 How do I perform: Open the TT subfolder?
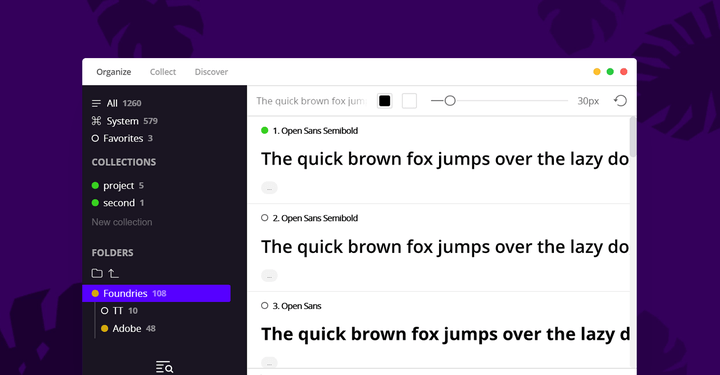pos(118,311)
